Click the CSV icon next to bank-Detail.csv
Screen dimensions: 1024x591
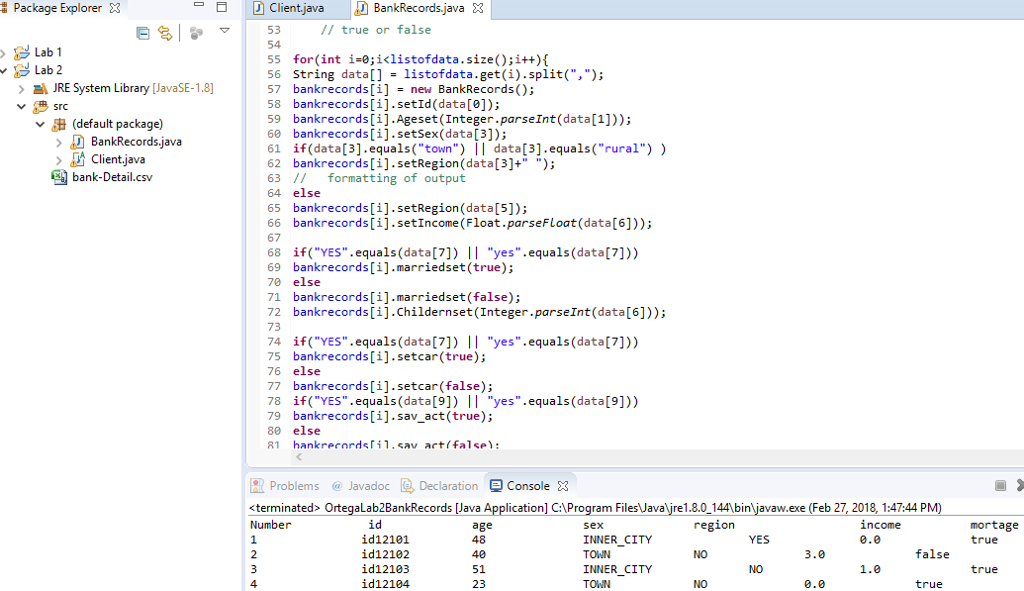(x=59, y=177)
